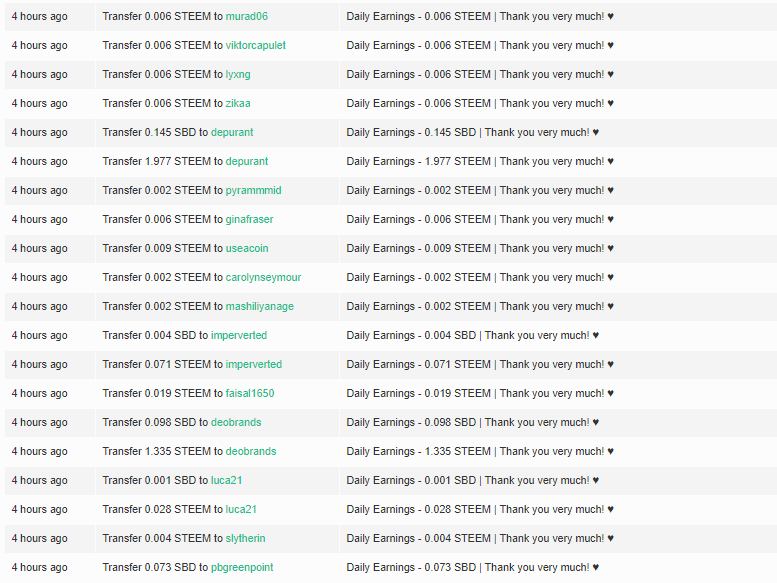The image size is (777, 583).
Task: Click '4 hours ago' in faisal1650 row
Action: point(40,393)
